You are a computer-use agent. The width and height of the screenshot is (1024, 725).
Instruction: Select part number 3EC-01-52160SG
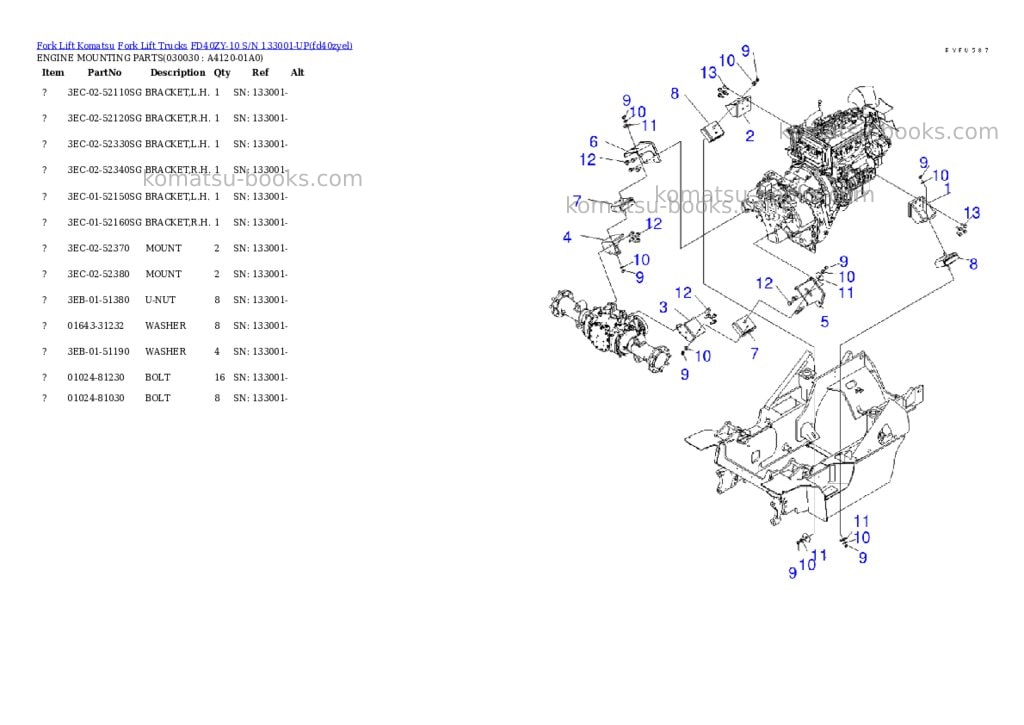pyautogui.click(x=104, y=223)
